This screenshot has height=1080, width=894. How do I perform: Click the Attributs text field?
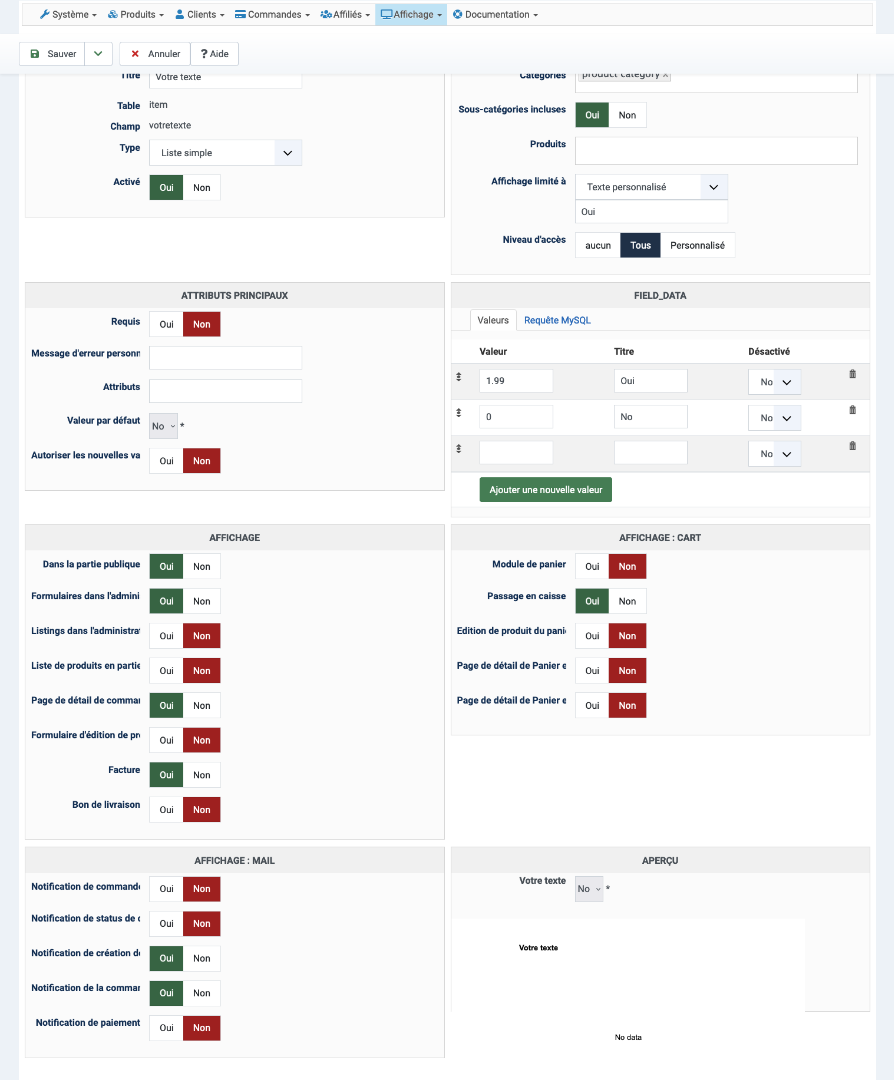pos(225,391)
